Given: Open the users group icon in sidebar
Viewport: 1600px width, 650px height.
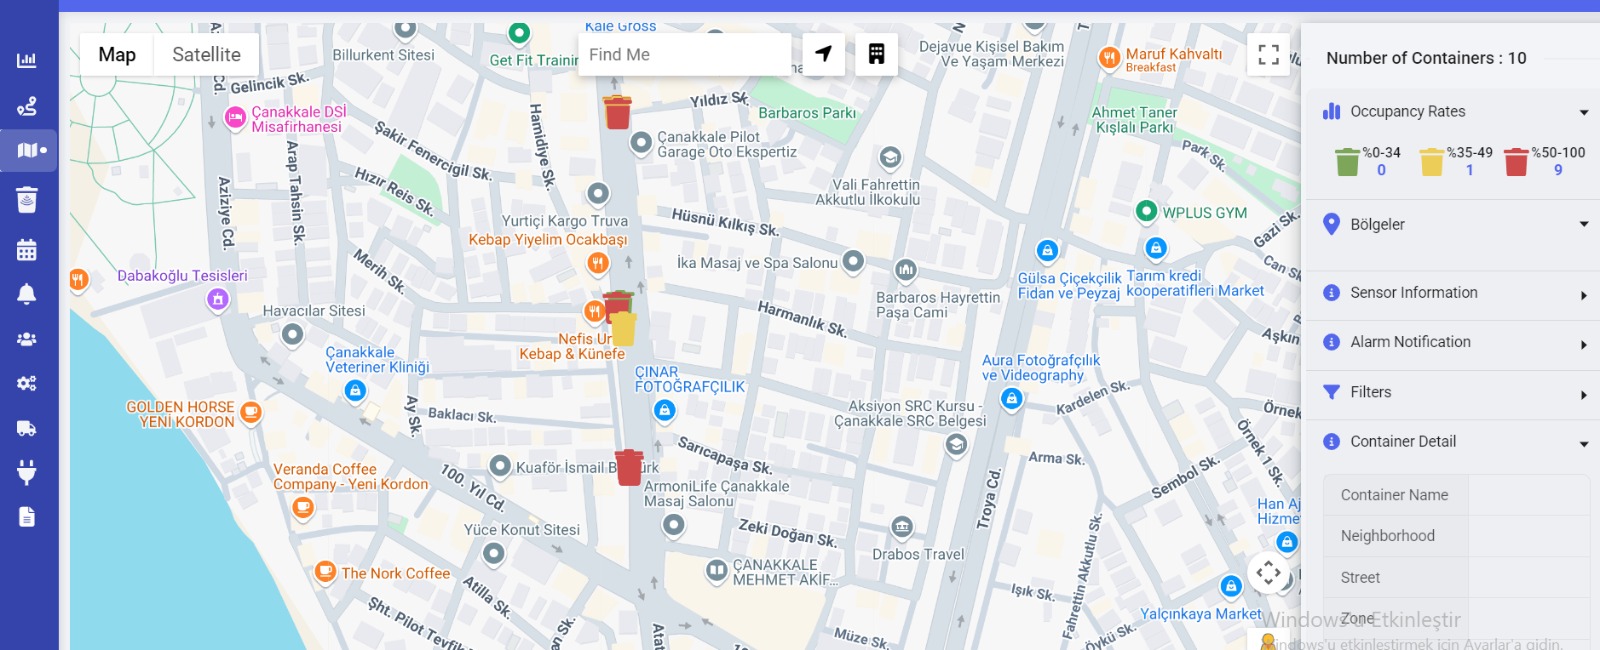Looking at the screenshot, I should click(x=27, y=339).
